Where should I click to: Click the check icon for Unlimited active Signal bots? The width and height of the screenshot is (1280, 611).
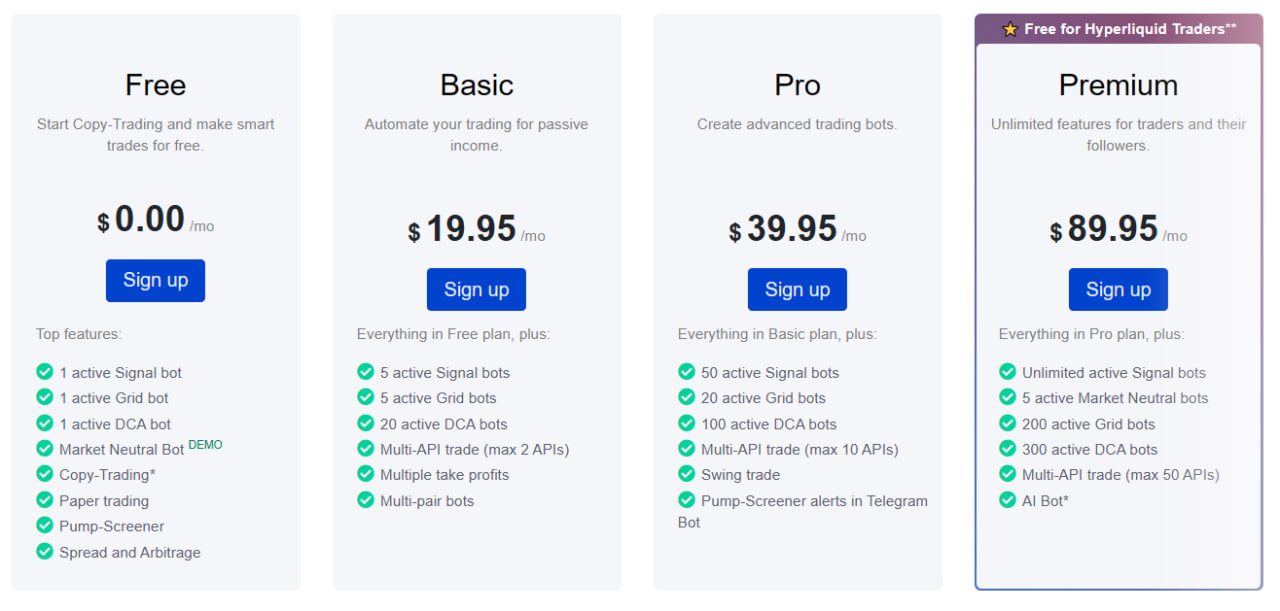point(1007,372)
